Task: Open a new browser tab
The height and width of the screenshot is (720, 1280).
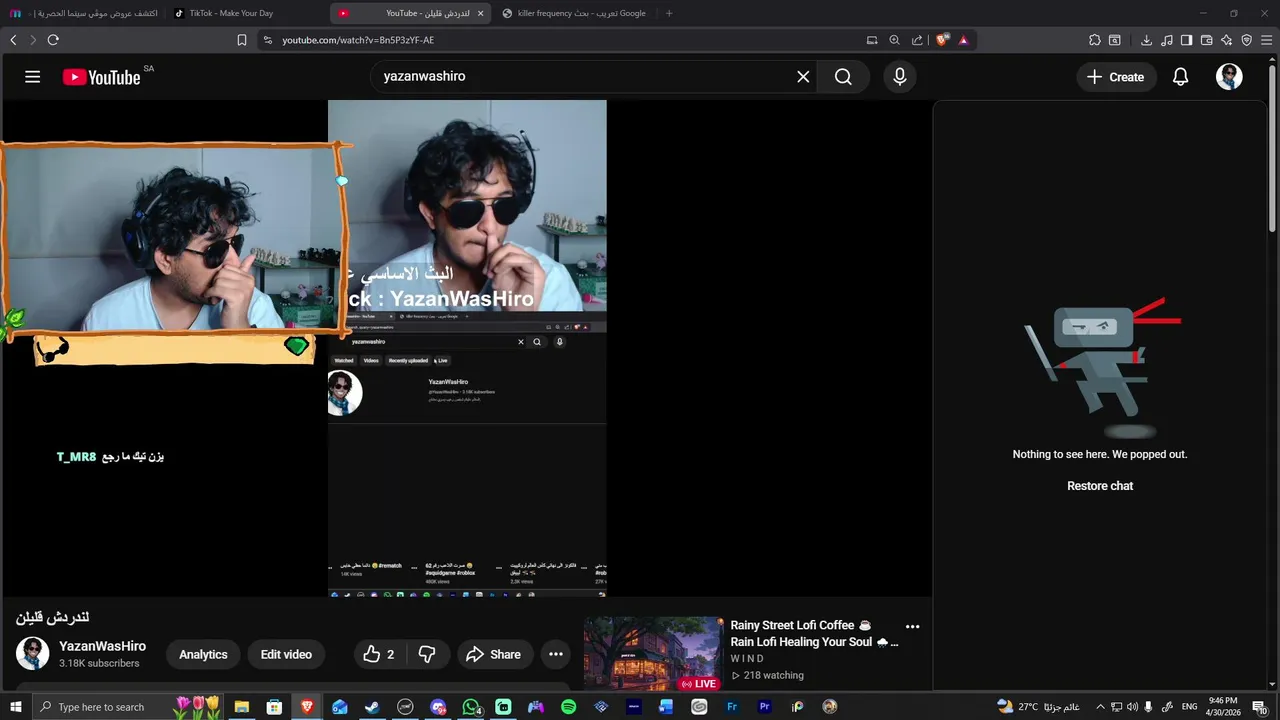Action: click(669, 13)
